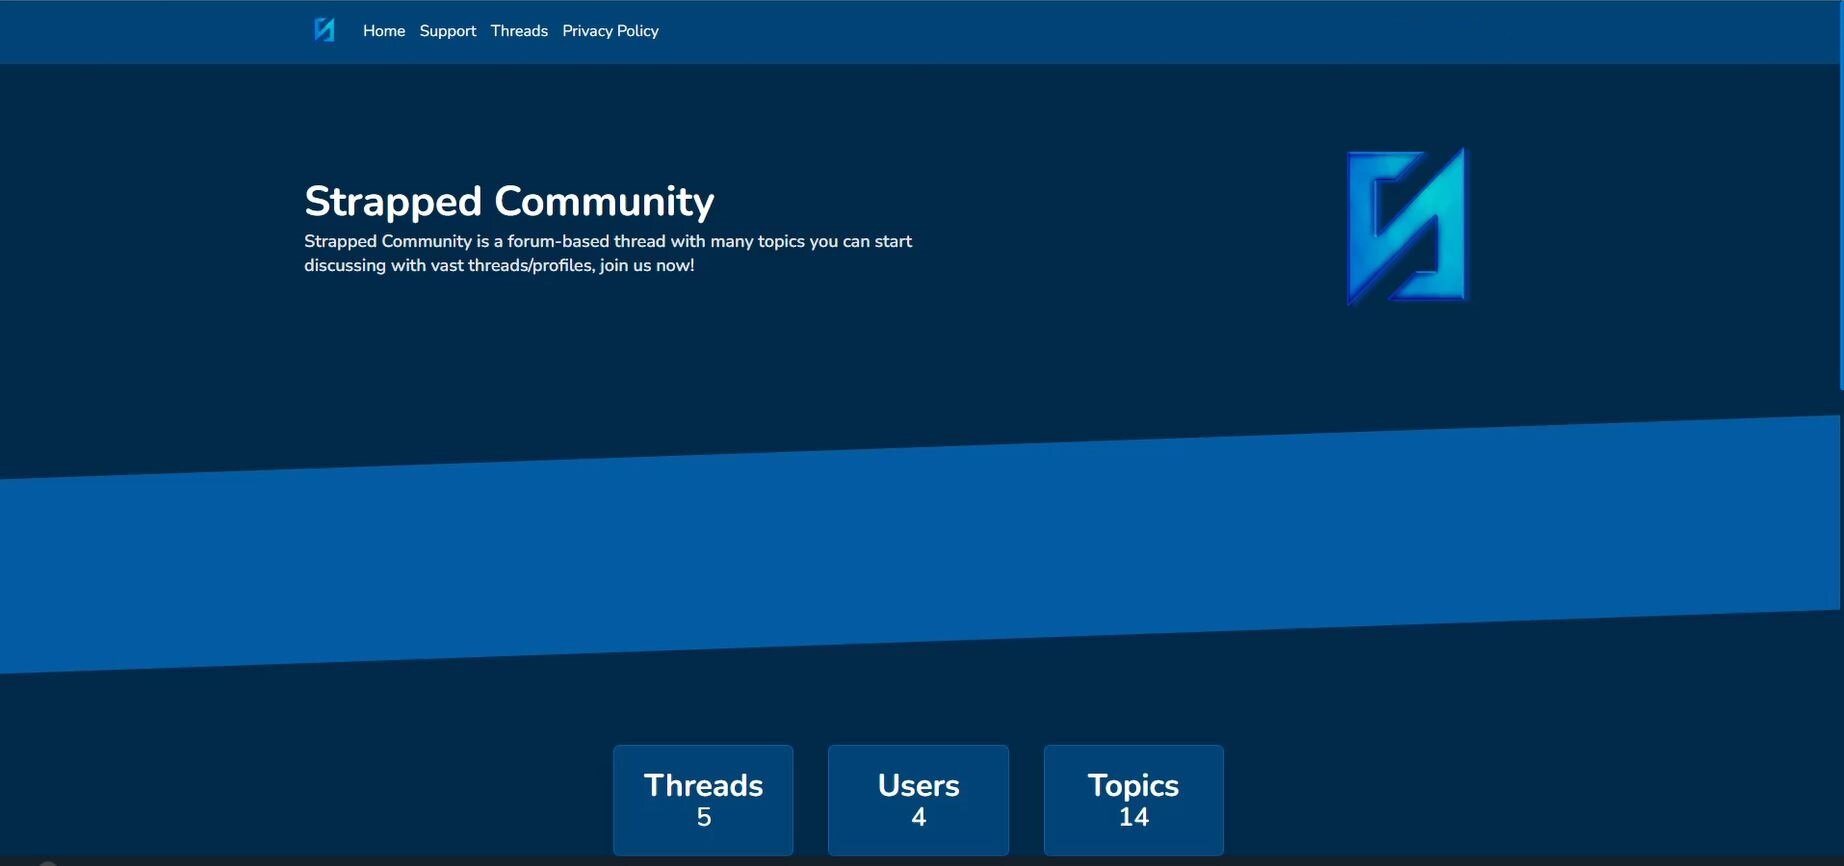
Task: Select the Topics 14 stat card
Action: point(1133,800)
